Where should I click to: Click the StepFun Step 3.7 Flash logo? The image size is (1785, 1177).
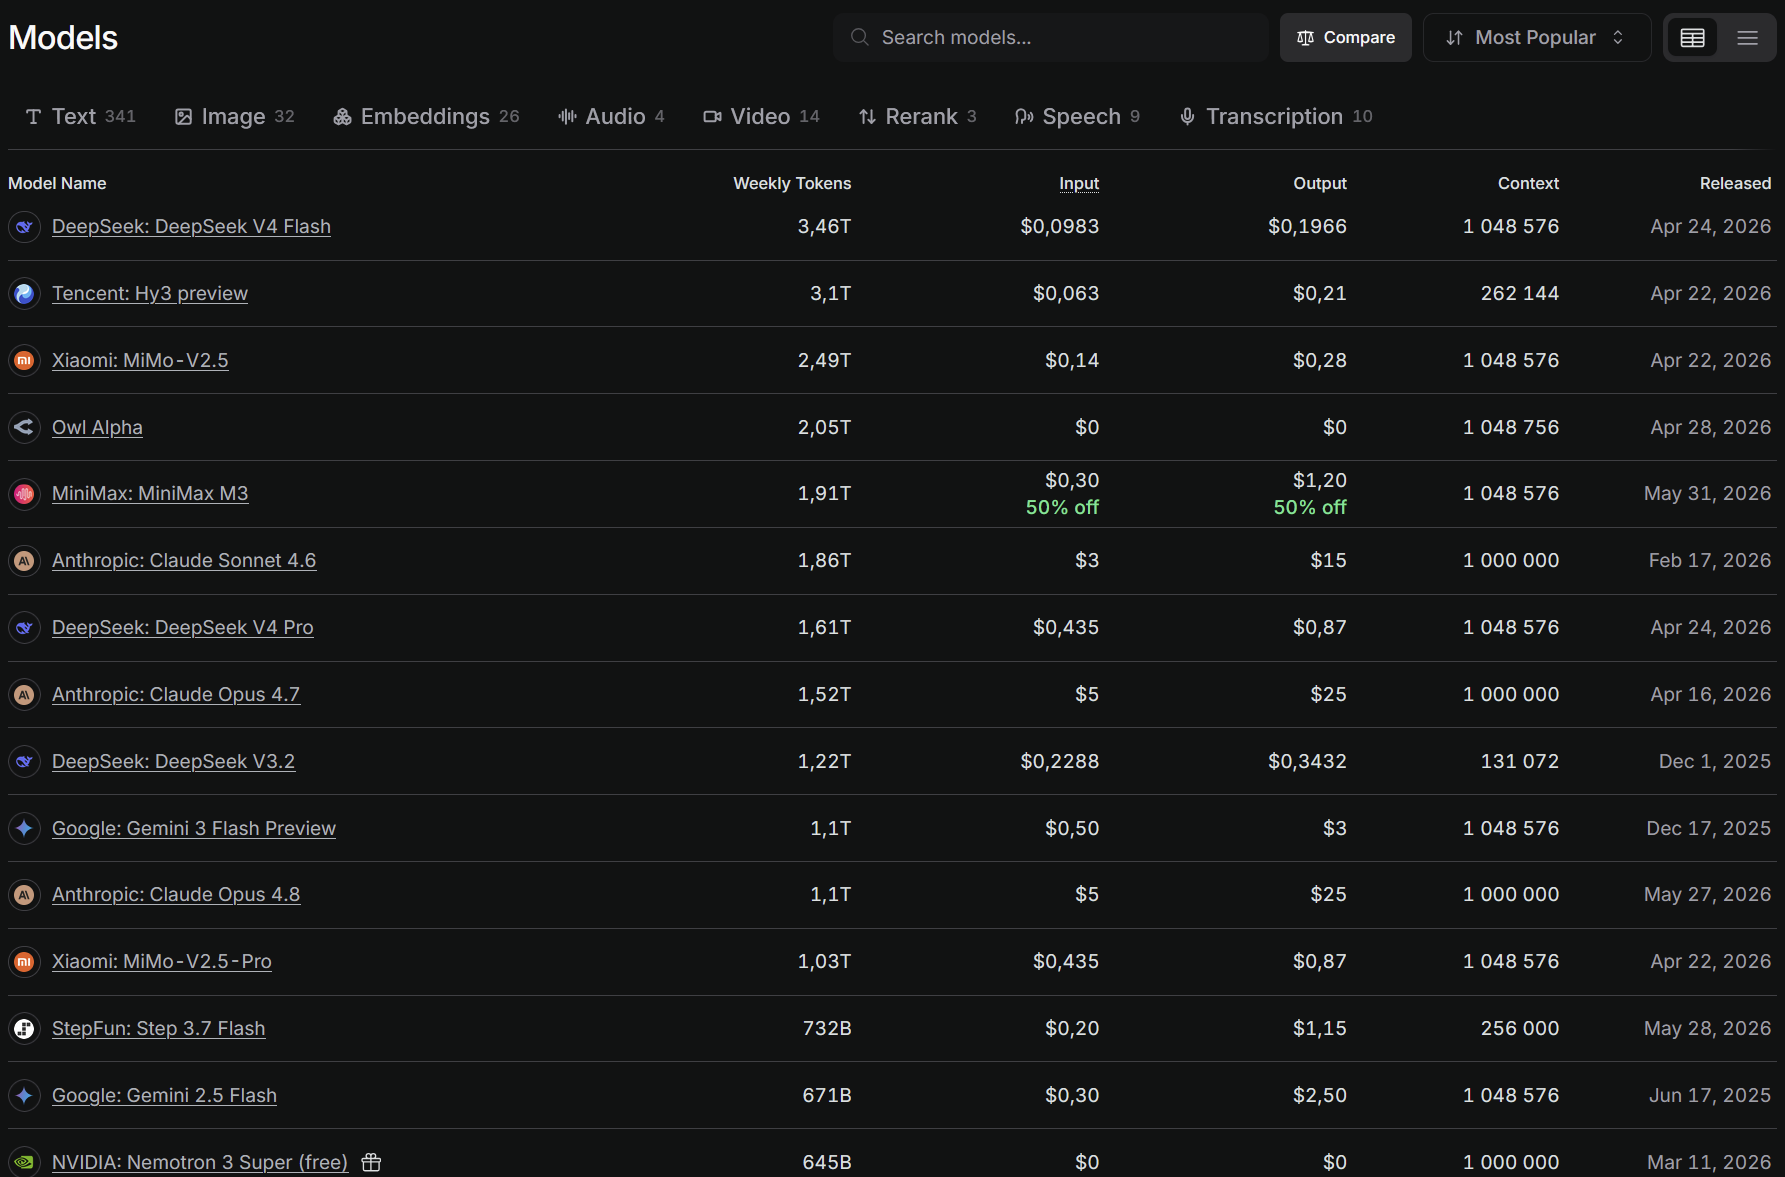coord(24,1028)
